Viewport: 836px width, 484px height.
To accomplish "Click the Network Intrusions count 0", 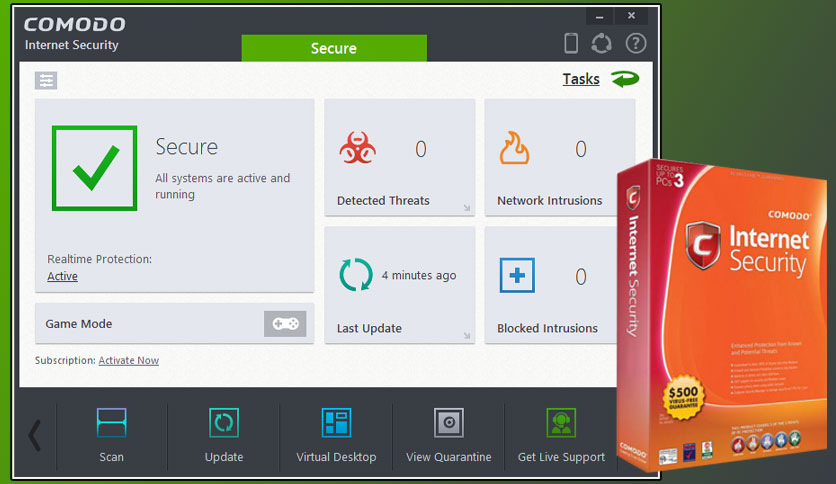I will point(581,149).
